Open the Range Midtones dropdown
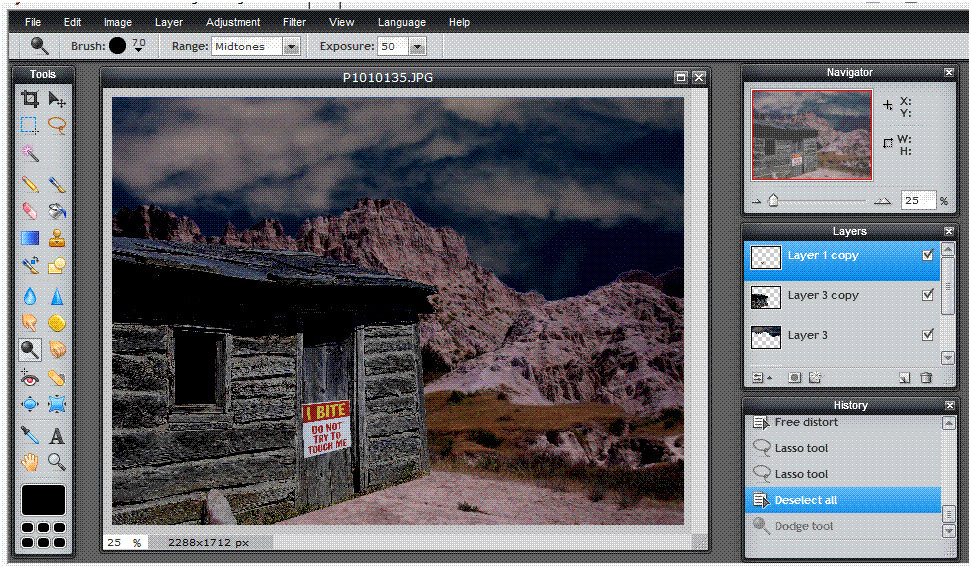Image resolution: width=971 pixels, height=568 pixels. pos(291,46)
